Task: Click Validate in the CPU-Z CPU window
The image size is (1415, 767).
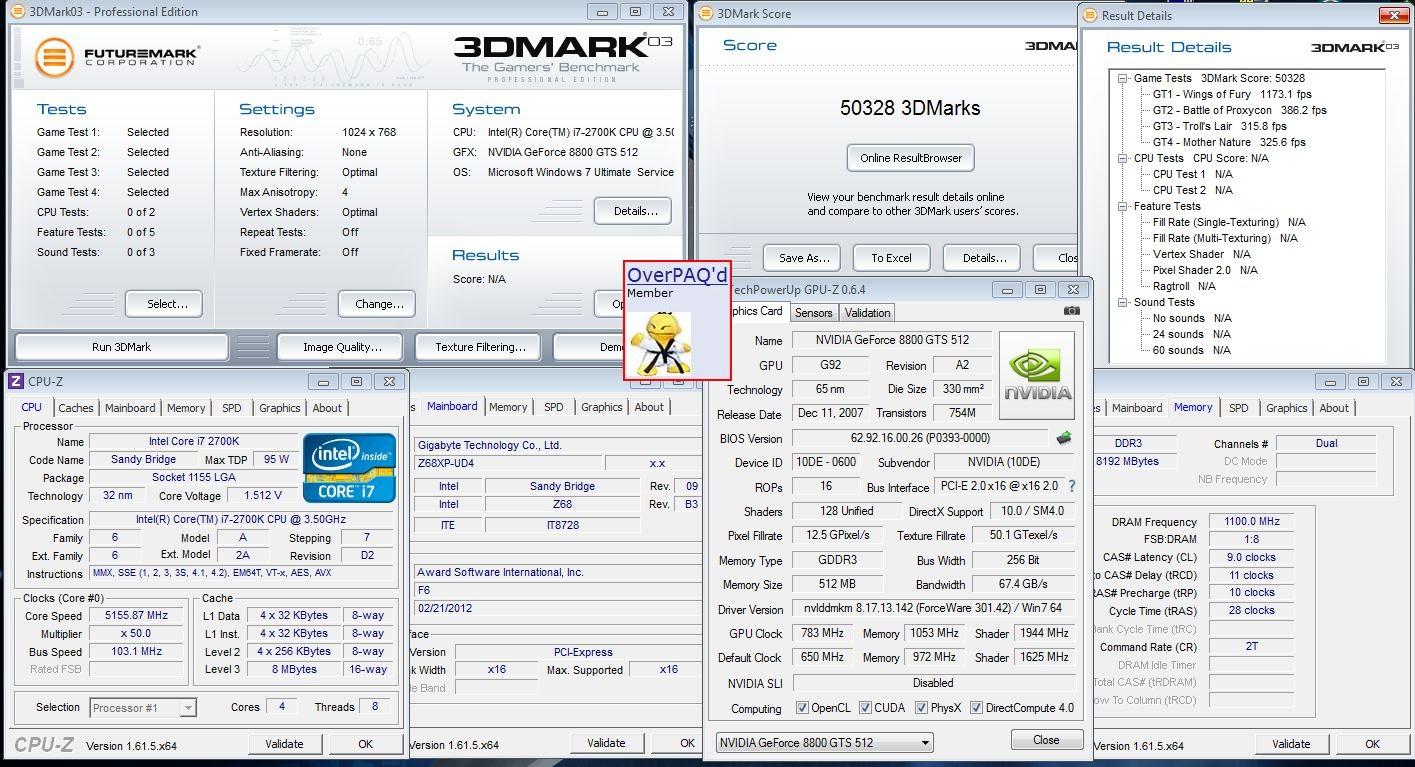Action: (x=284, y=744)
